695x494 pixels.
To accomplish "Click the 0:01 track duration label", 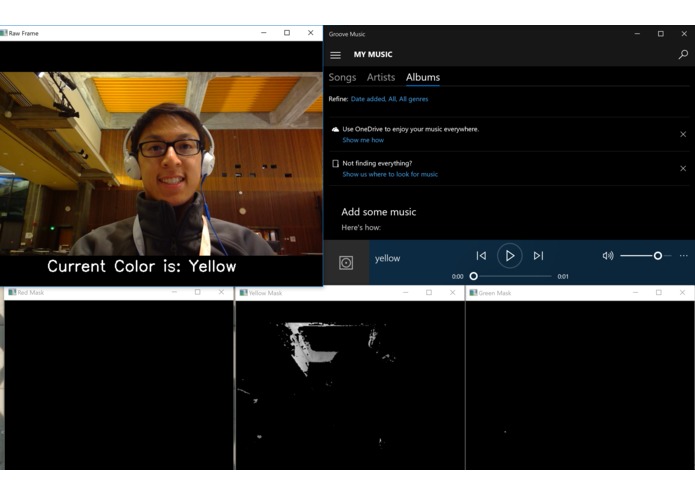I will coord(563,276).
